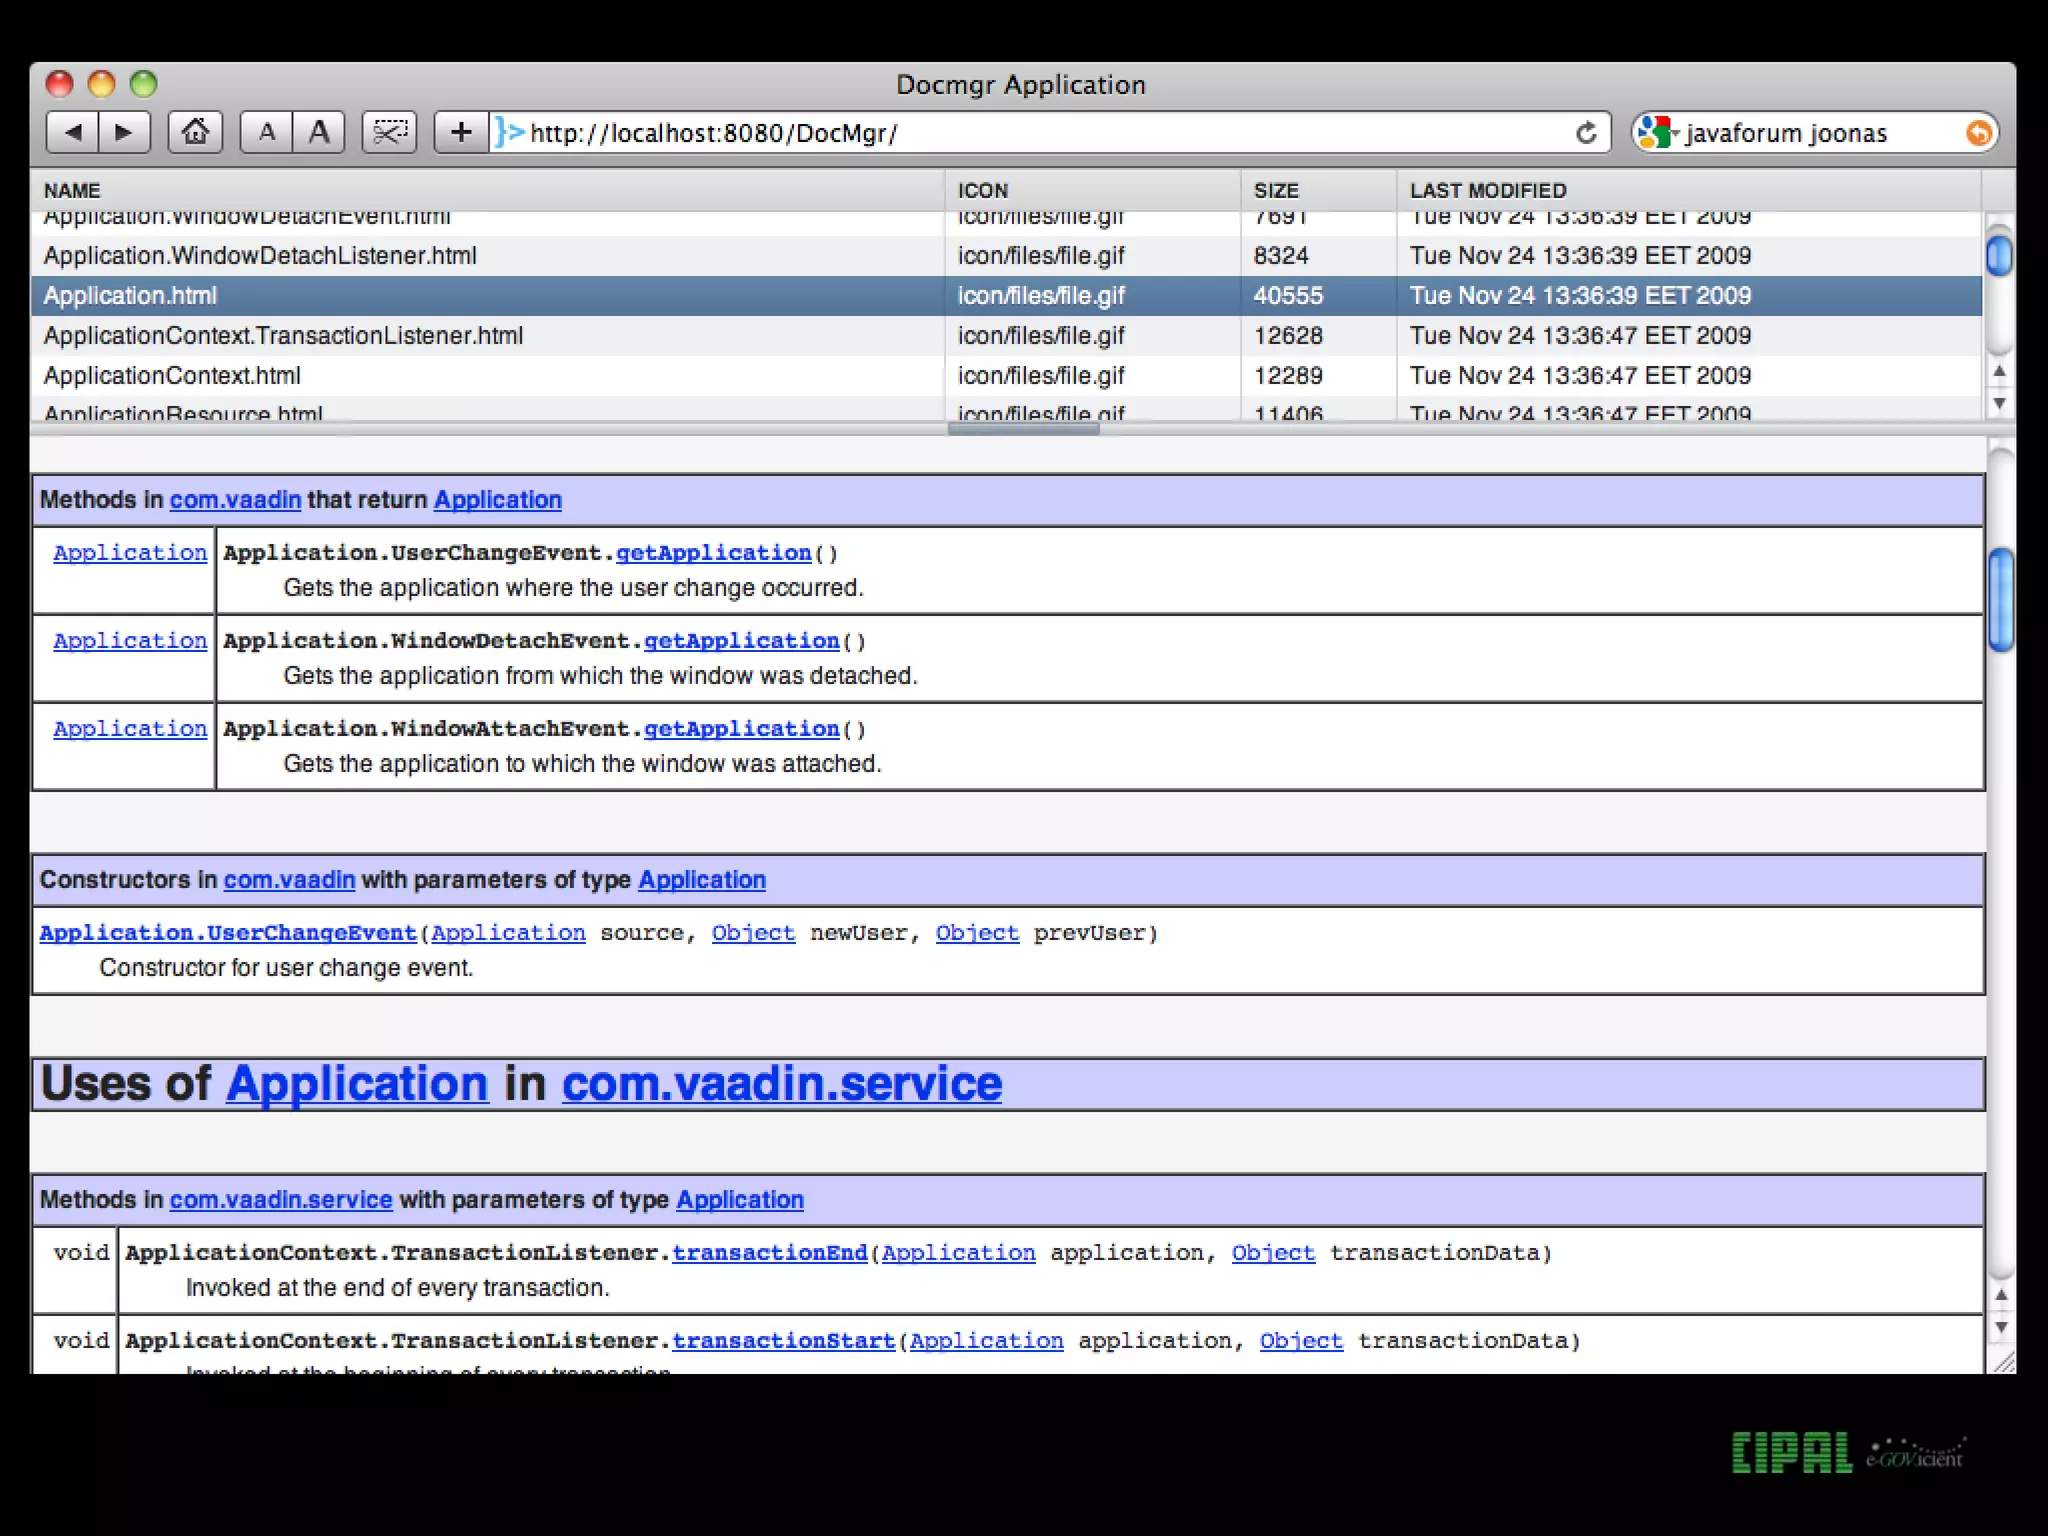Image resolution: width=2048 pixels, height=1536 pixels.
Task: Click the smaller text size button
Action: (266, 132)
